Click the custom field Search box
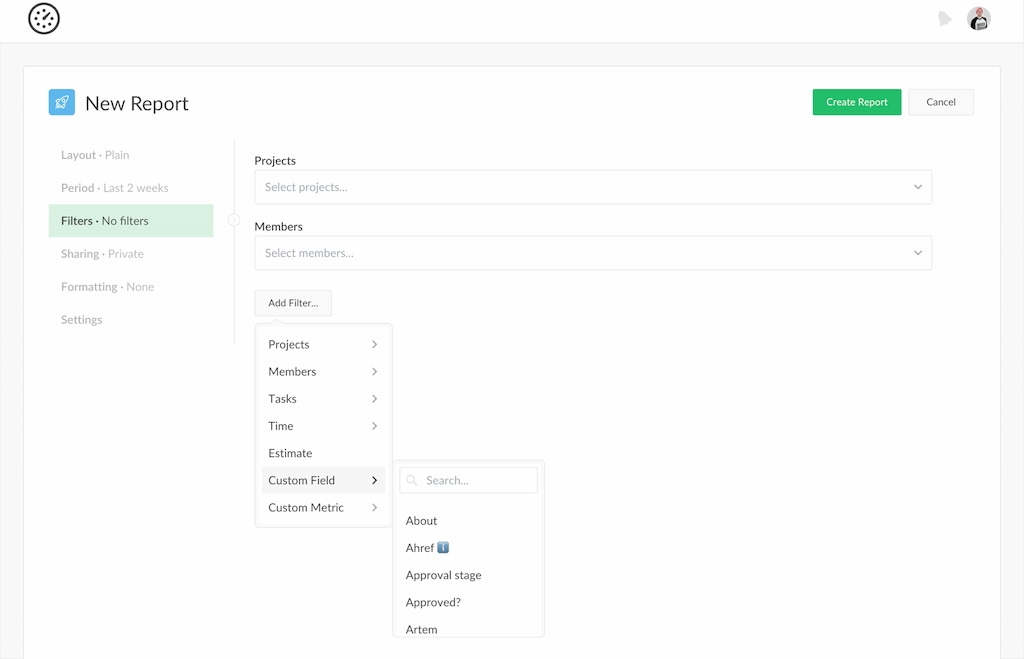The height and width of the screenshot is (659, 1024). pos(476,481)
